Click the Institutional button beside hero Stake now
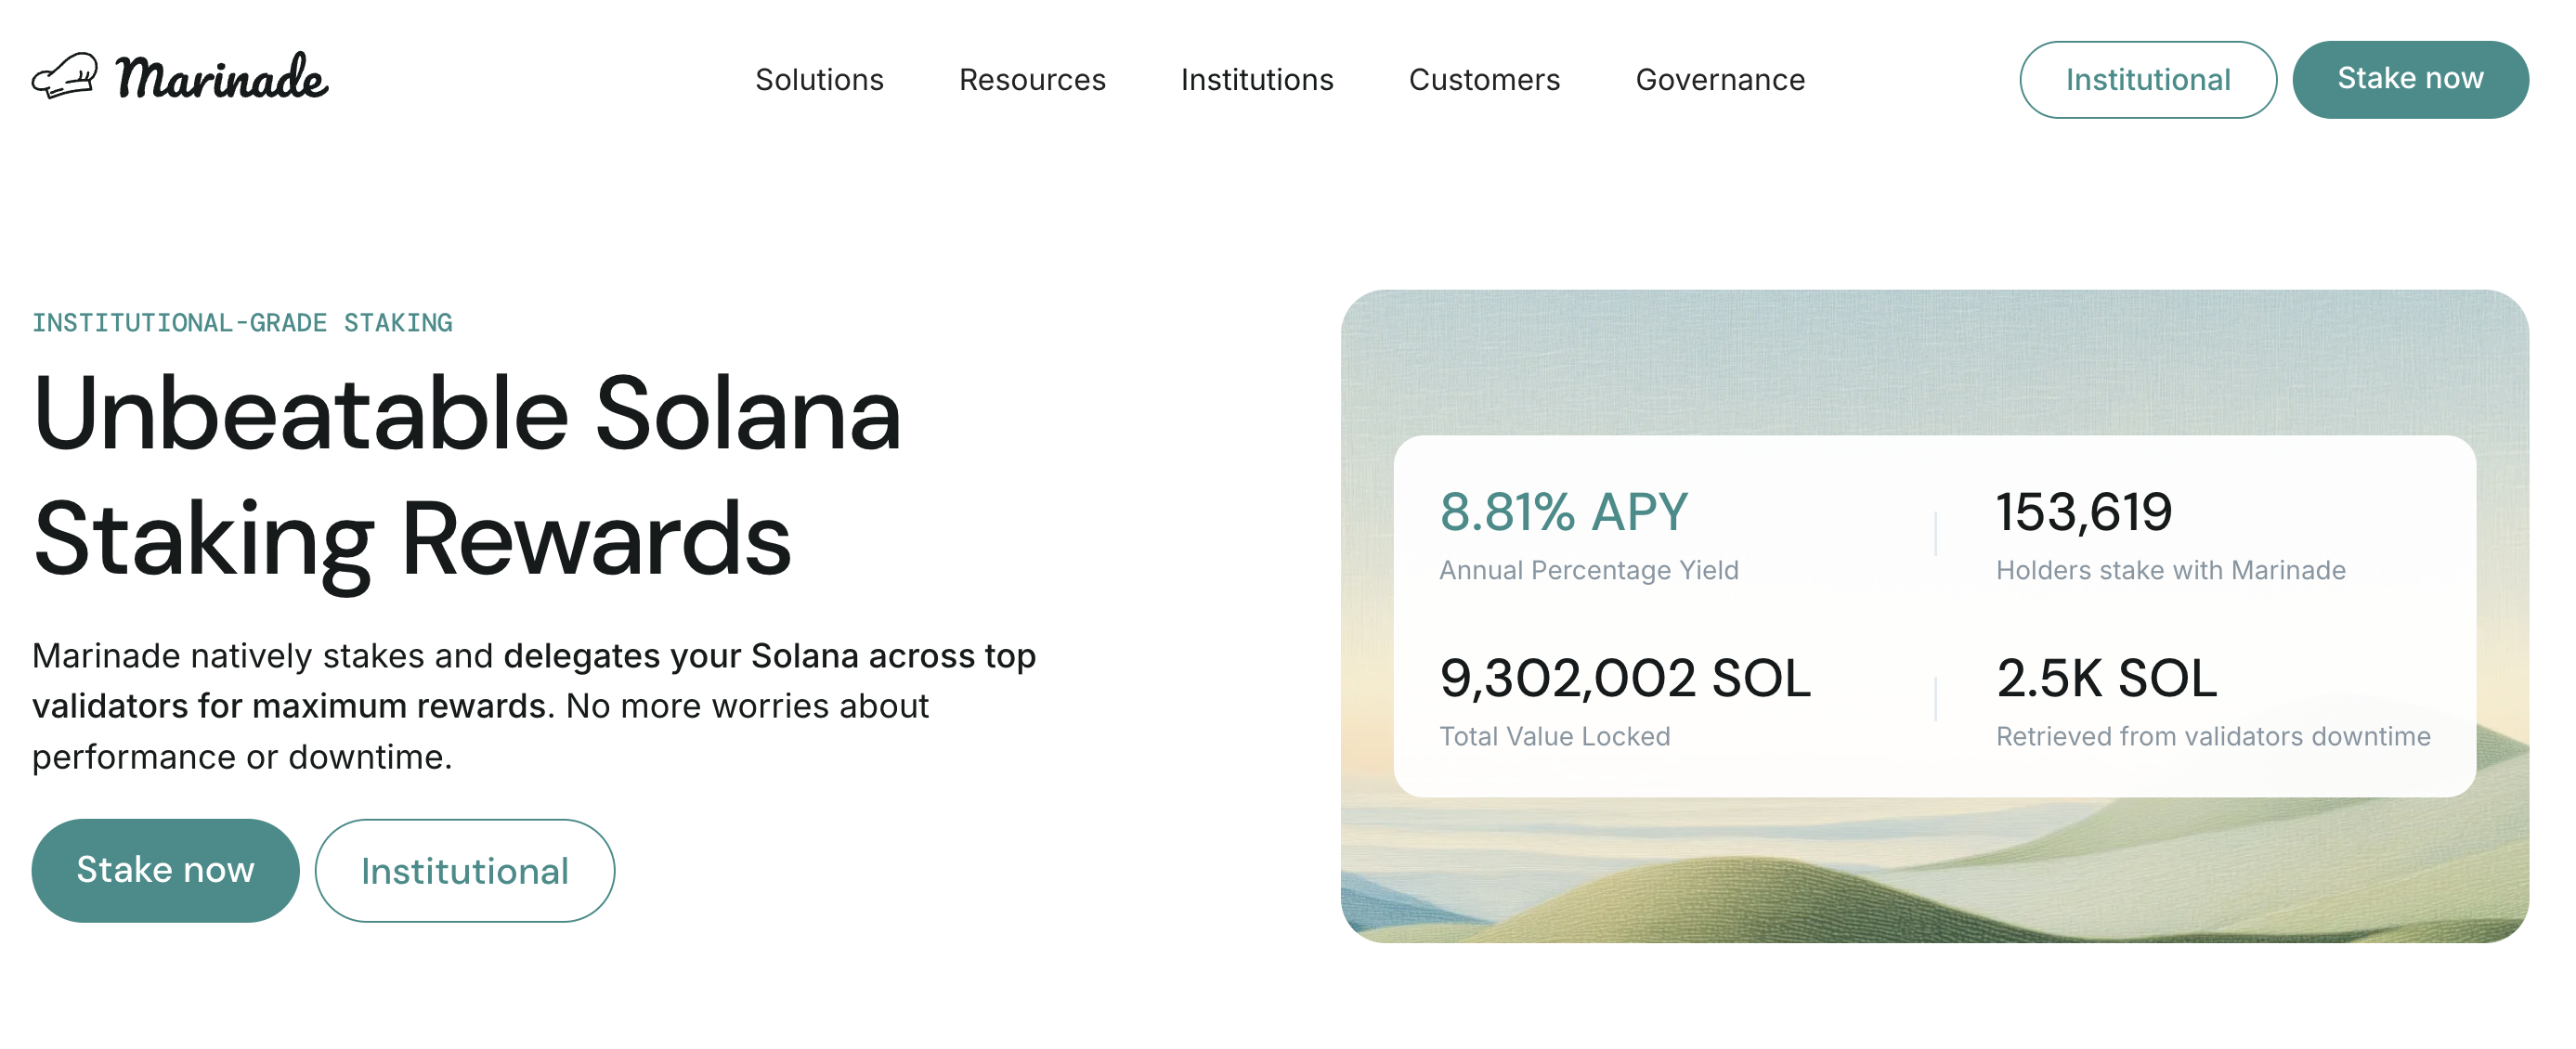The height and width of the screenshot is (1049, 2576). coord(465,870)
